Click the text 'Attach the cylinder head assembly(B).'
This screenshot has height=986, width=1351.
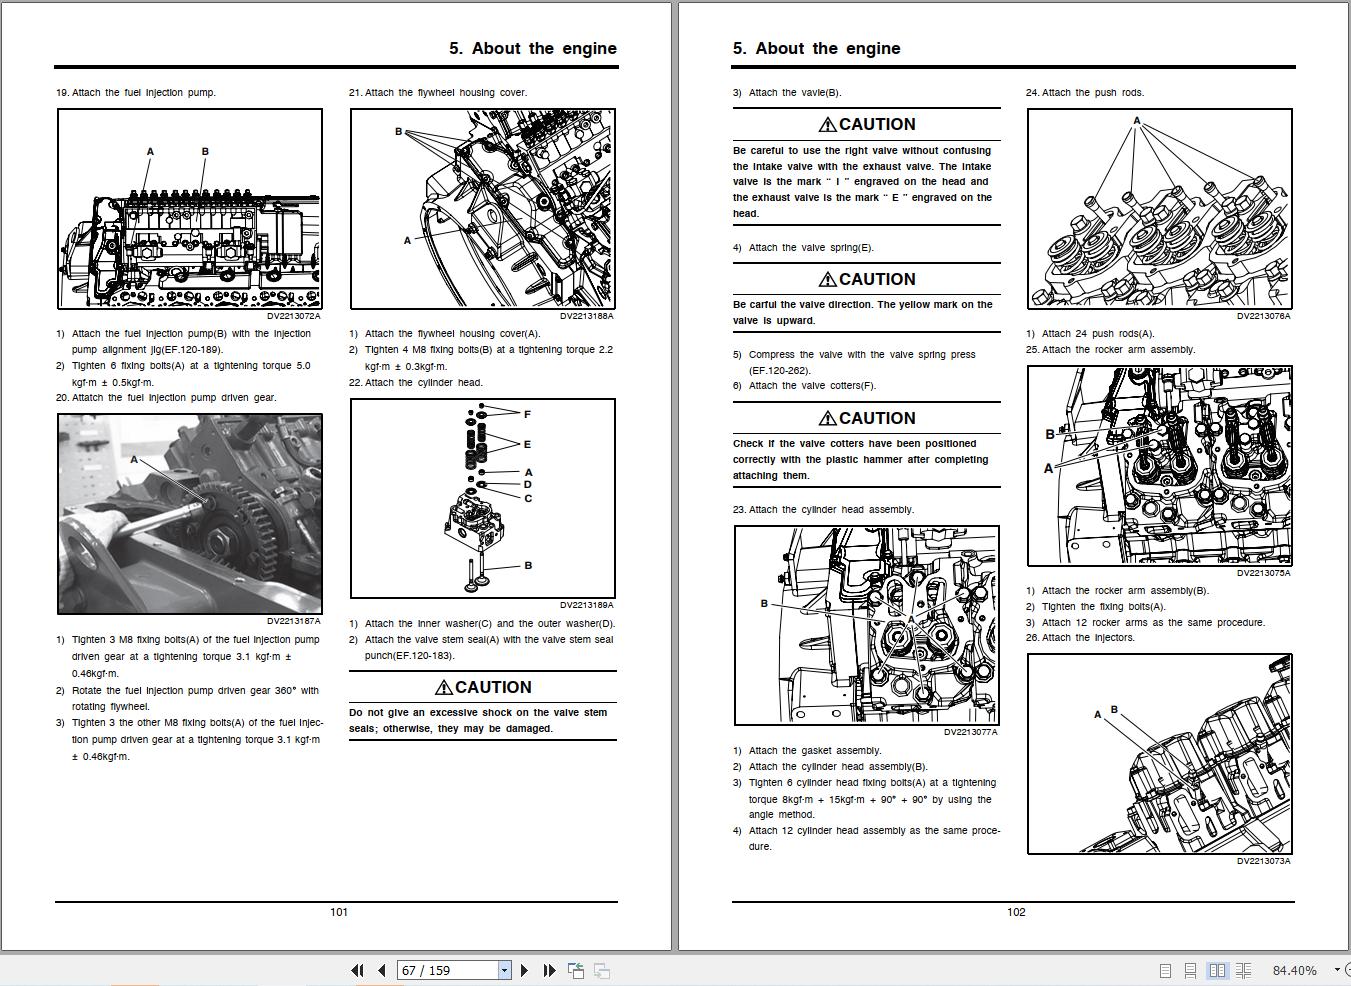pyautogui.click(x=838, y=767)
